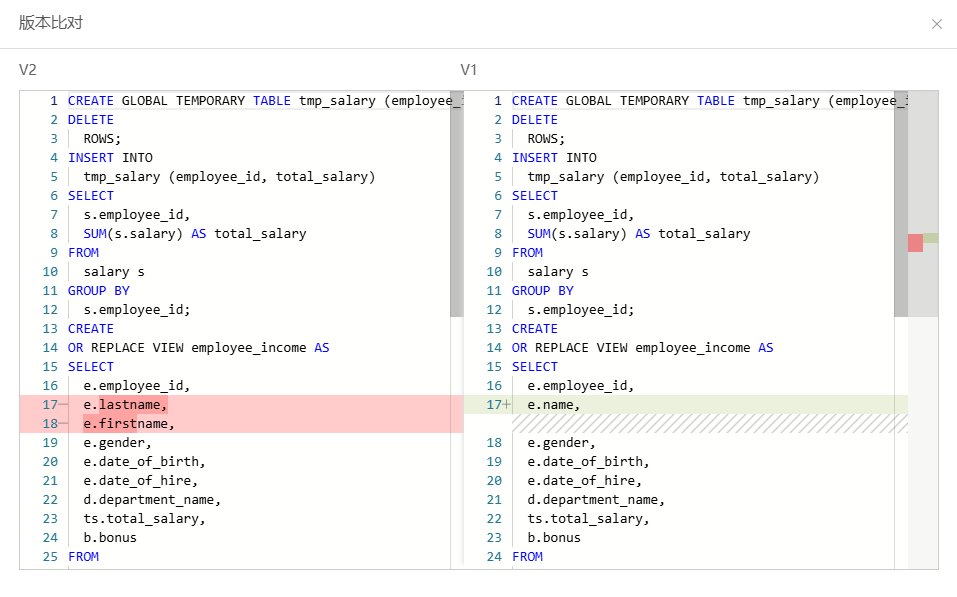Click "OR REPLACE VIEW employee_income AS" in V2 pane
This screenshot has height=597, width=957.
pyautogui.click(x=198, y=348)
